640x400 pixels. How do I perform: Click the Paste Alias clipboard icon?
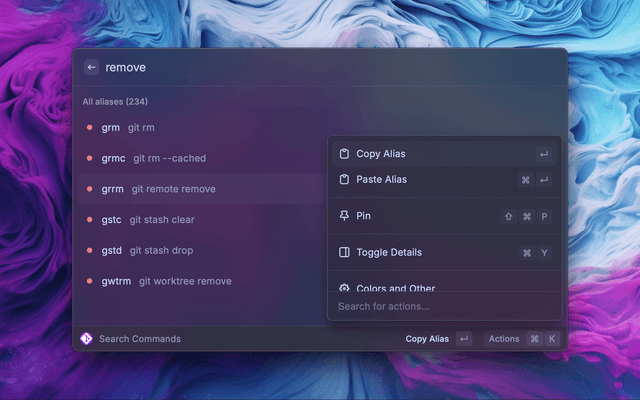tap(344, 180)
